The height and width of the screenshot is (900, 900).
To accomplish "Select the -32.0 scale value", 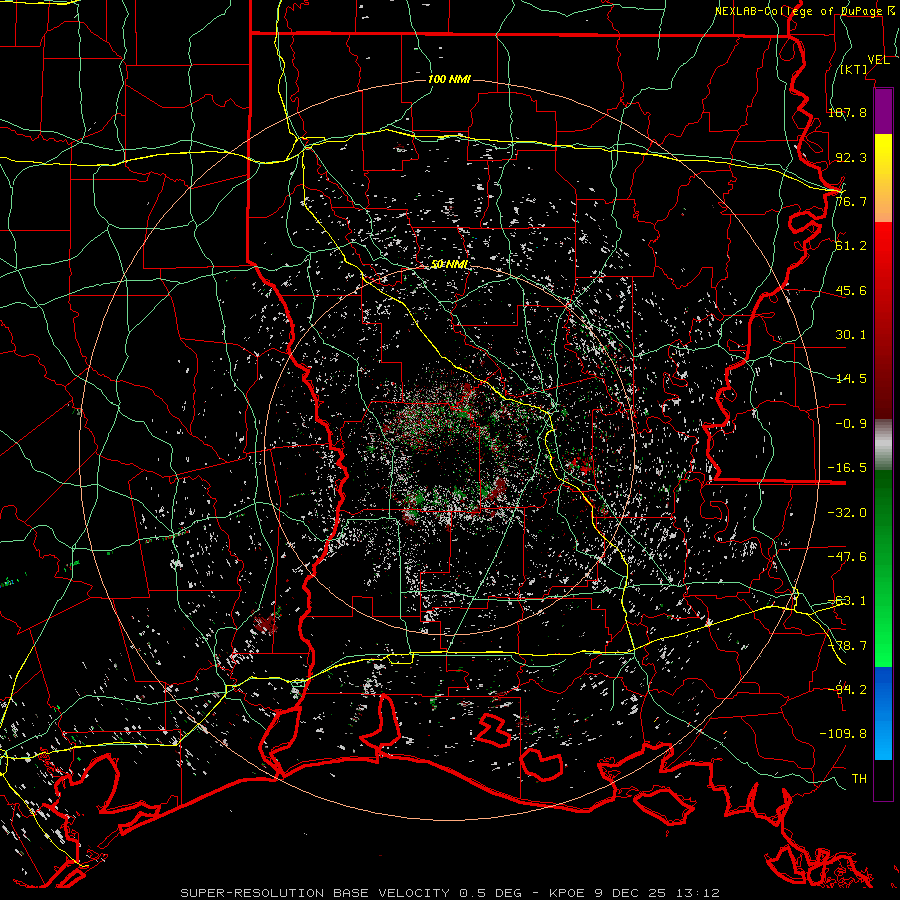I will [x=847, y=513].
